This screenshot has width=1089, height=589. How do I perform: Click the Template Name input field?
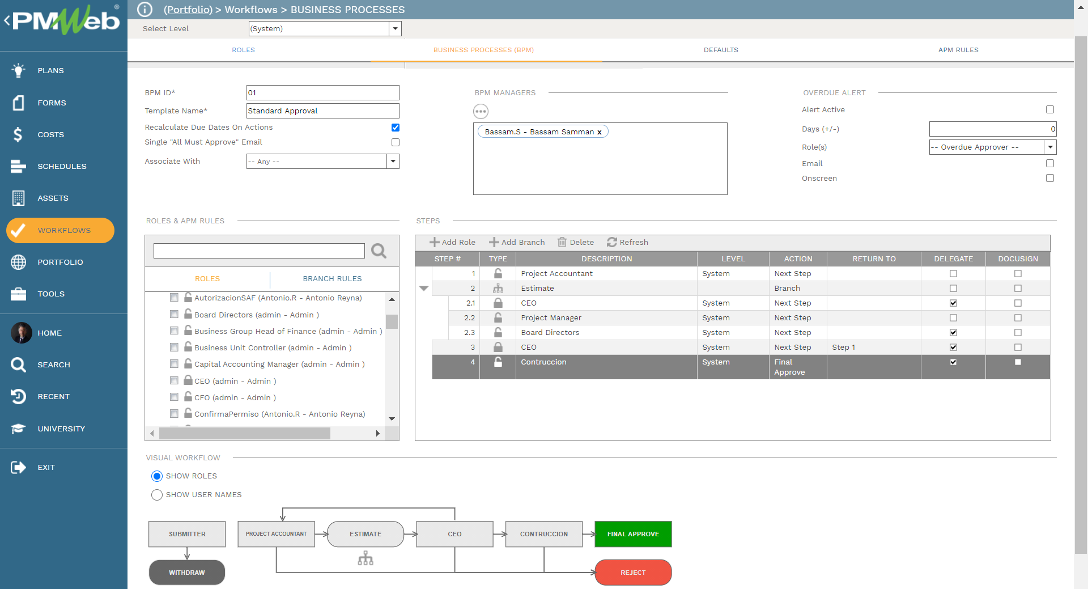click(323, 110)
